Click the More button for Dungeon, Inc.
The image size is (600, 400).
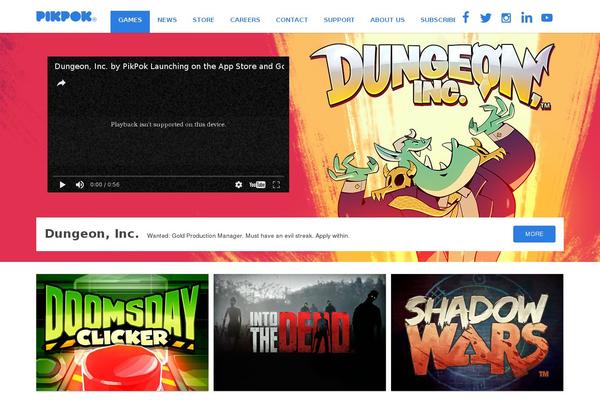coord(534,234)
